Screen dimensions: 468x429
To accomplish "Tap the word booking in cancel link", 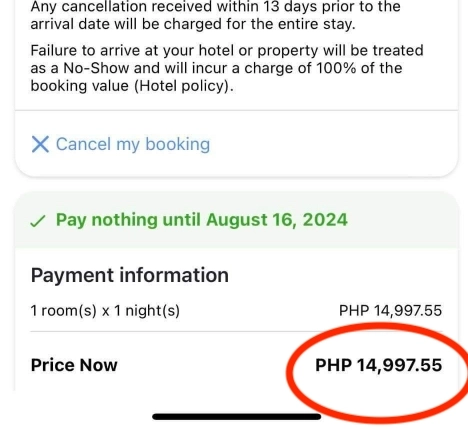I will pyautogui.click(x=178, y=144).
